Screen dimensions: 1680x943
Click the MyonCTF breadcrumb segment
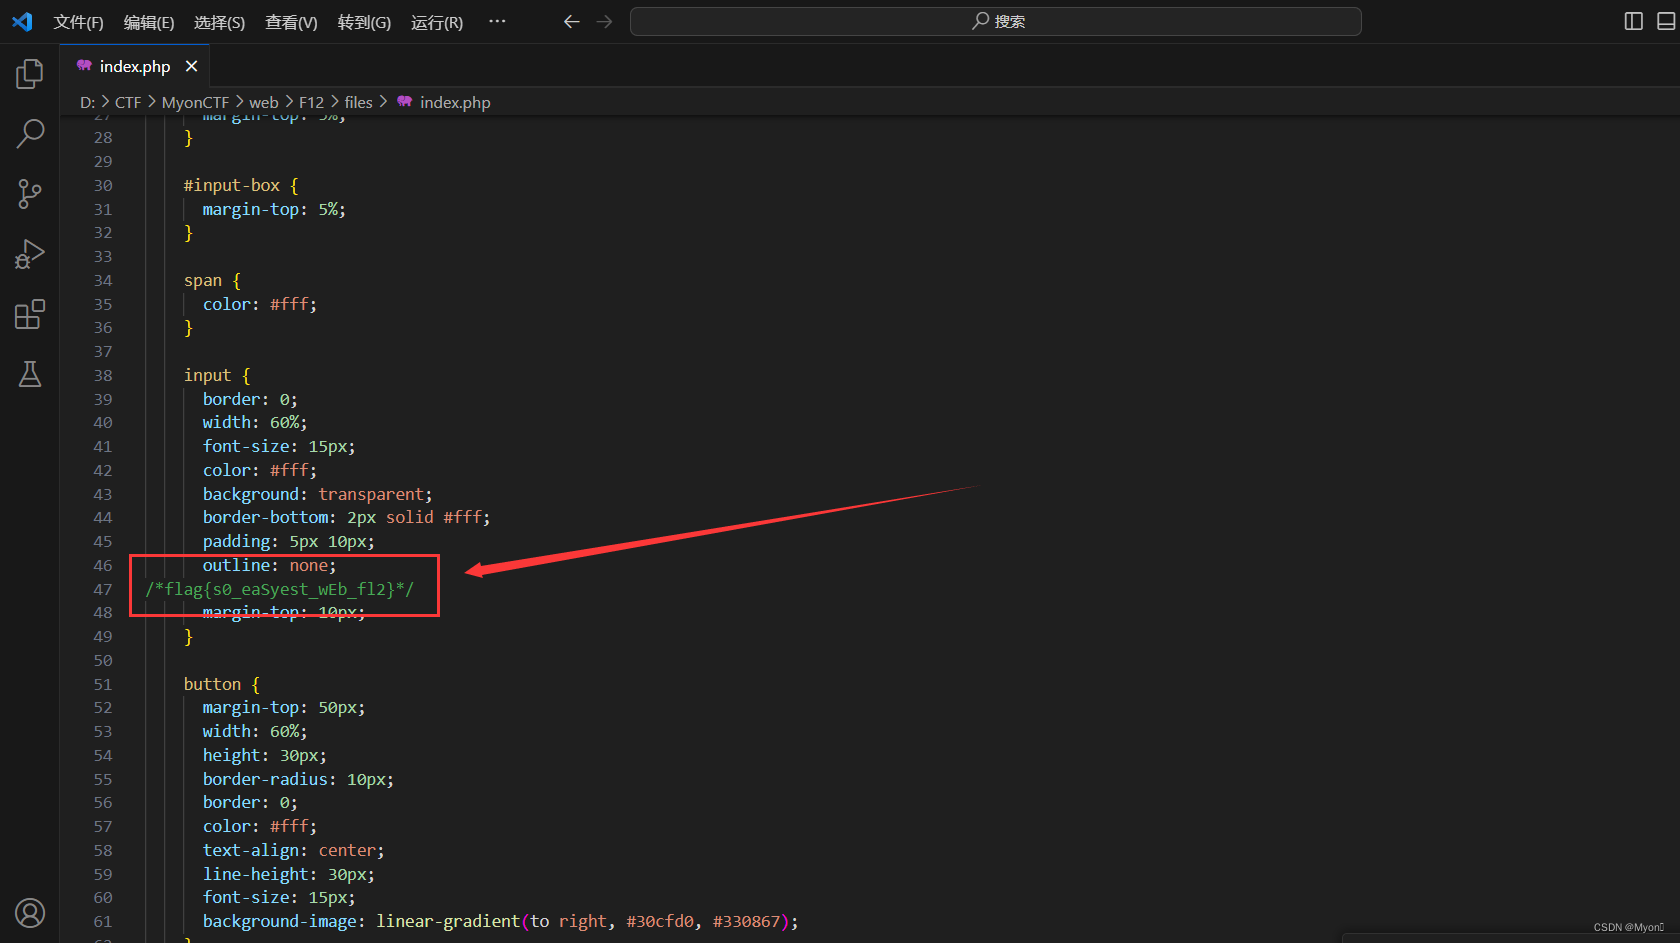pos(195,102)
